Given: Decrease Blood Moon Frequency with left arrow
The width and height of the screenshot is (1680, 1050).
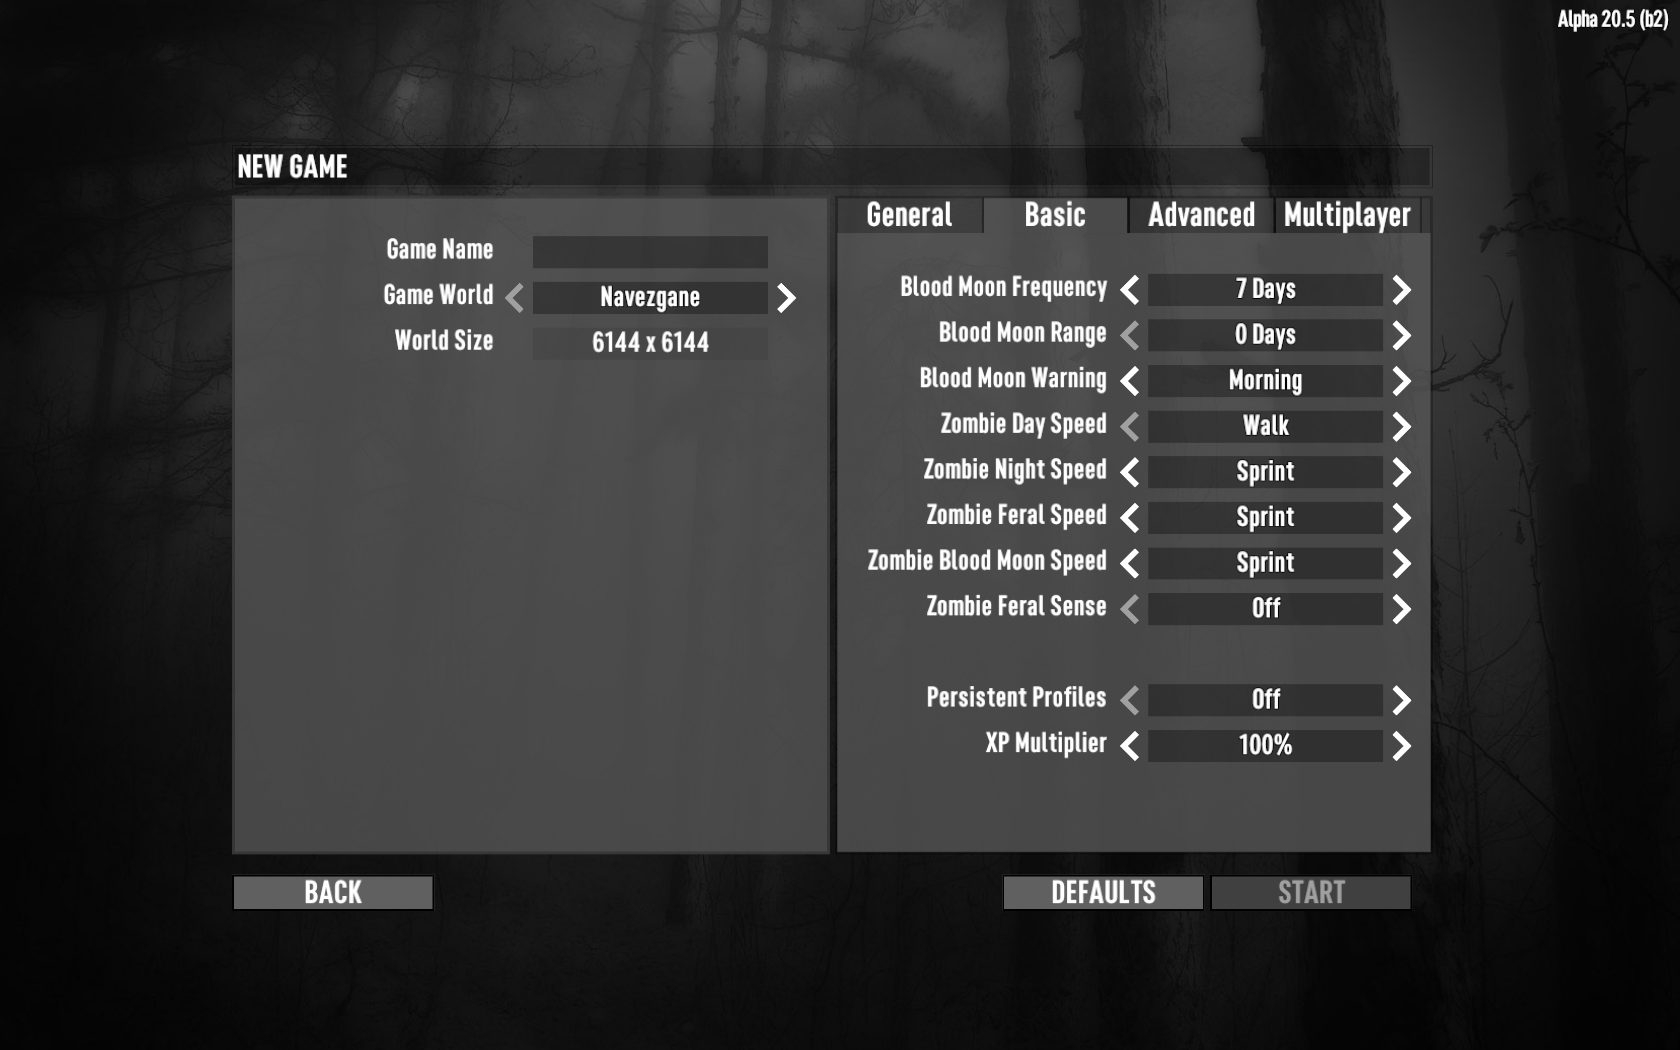Looking at the screenshot, I should (1130, 290).
